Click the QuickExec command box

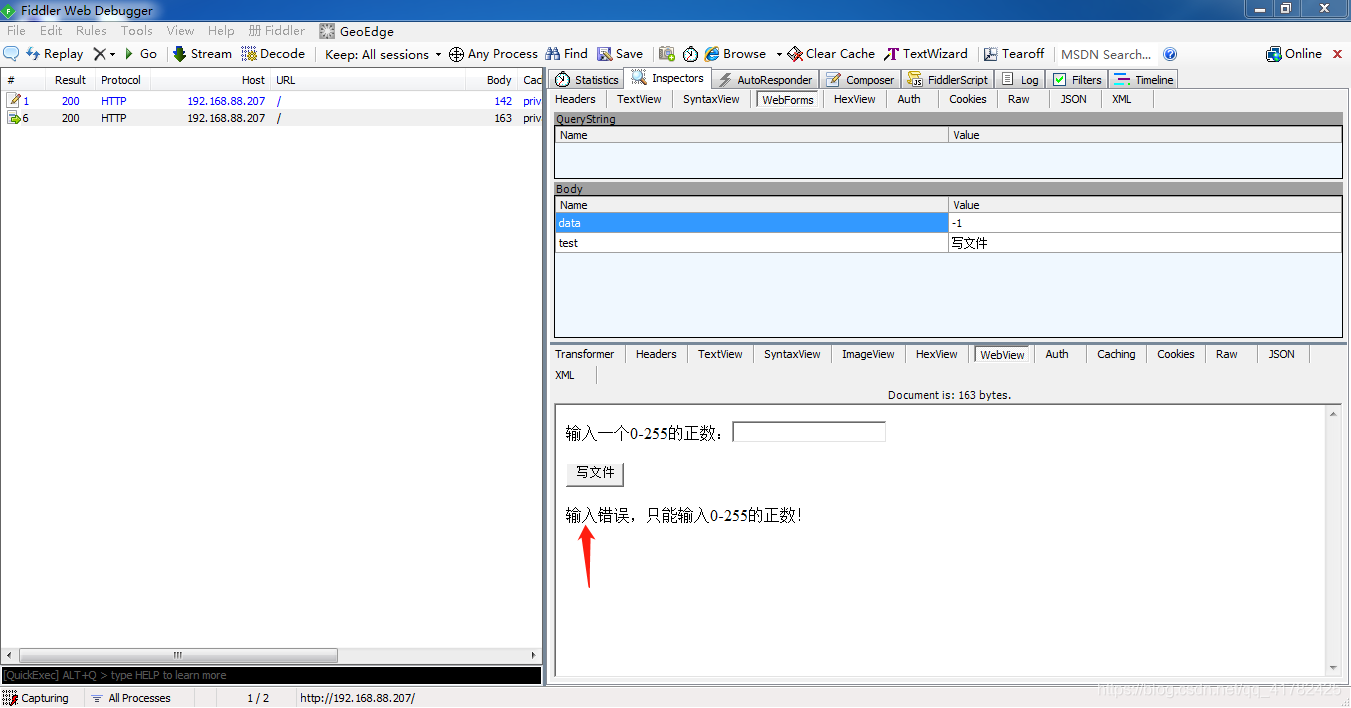click(271, 676)
